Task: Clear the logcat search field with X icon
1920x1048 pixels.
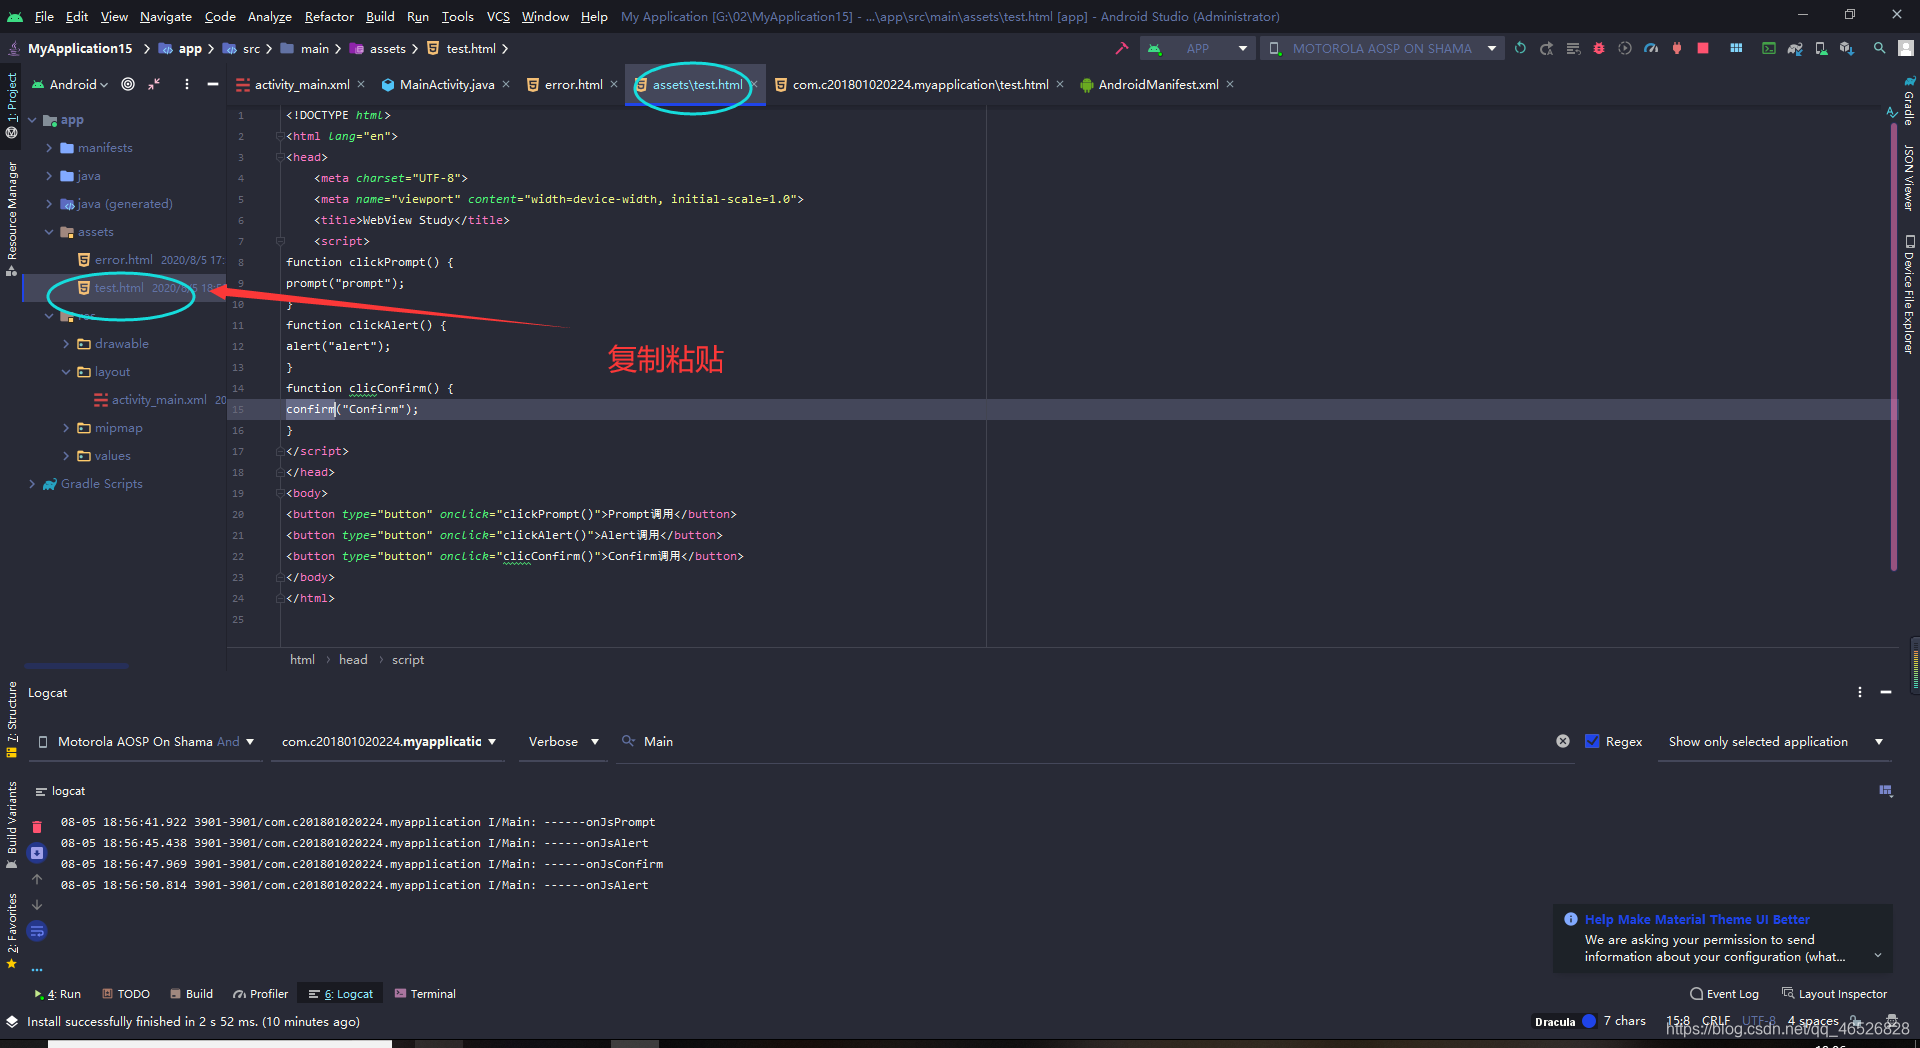Action: point(1563,741)
